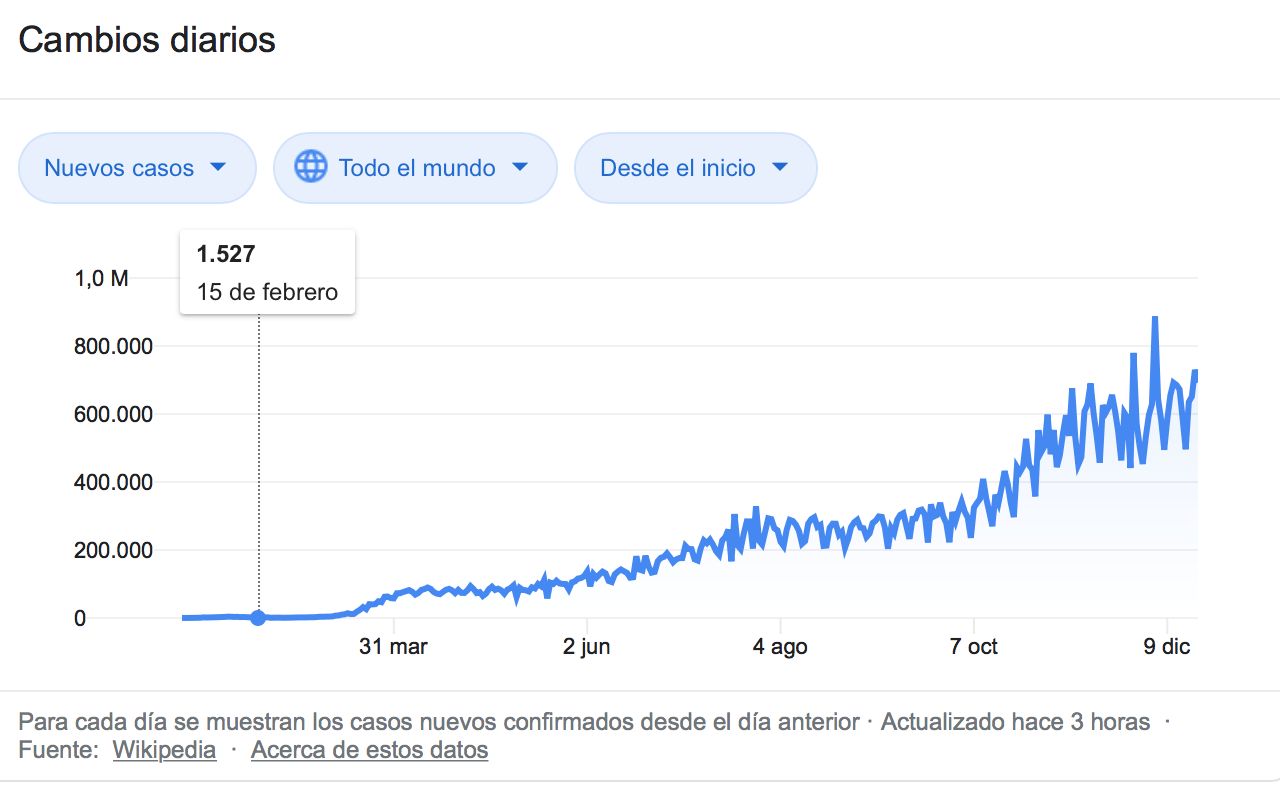Expand the Todo el mundo region selector
The width and height of the screenshot is (1280, 790).
(x=415, y=168)
